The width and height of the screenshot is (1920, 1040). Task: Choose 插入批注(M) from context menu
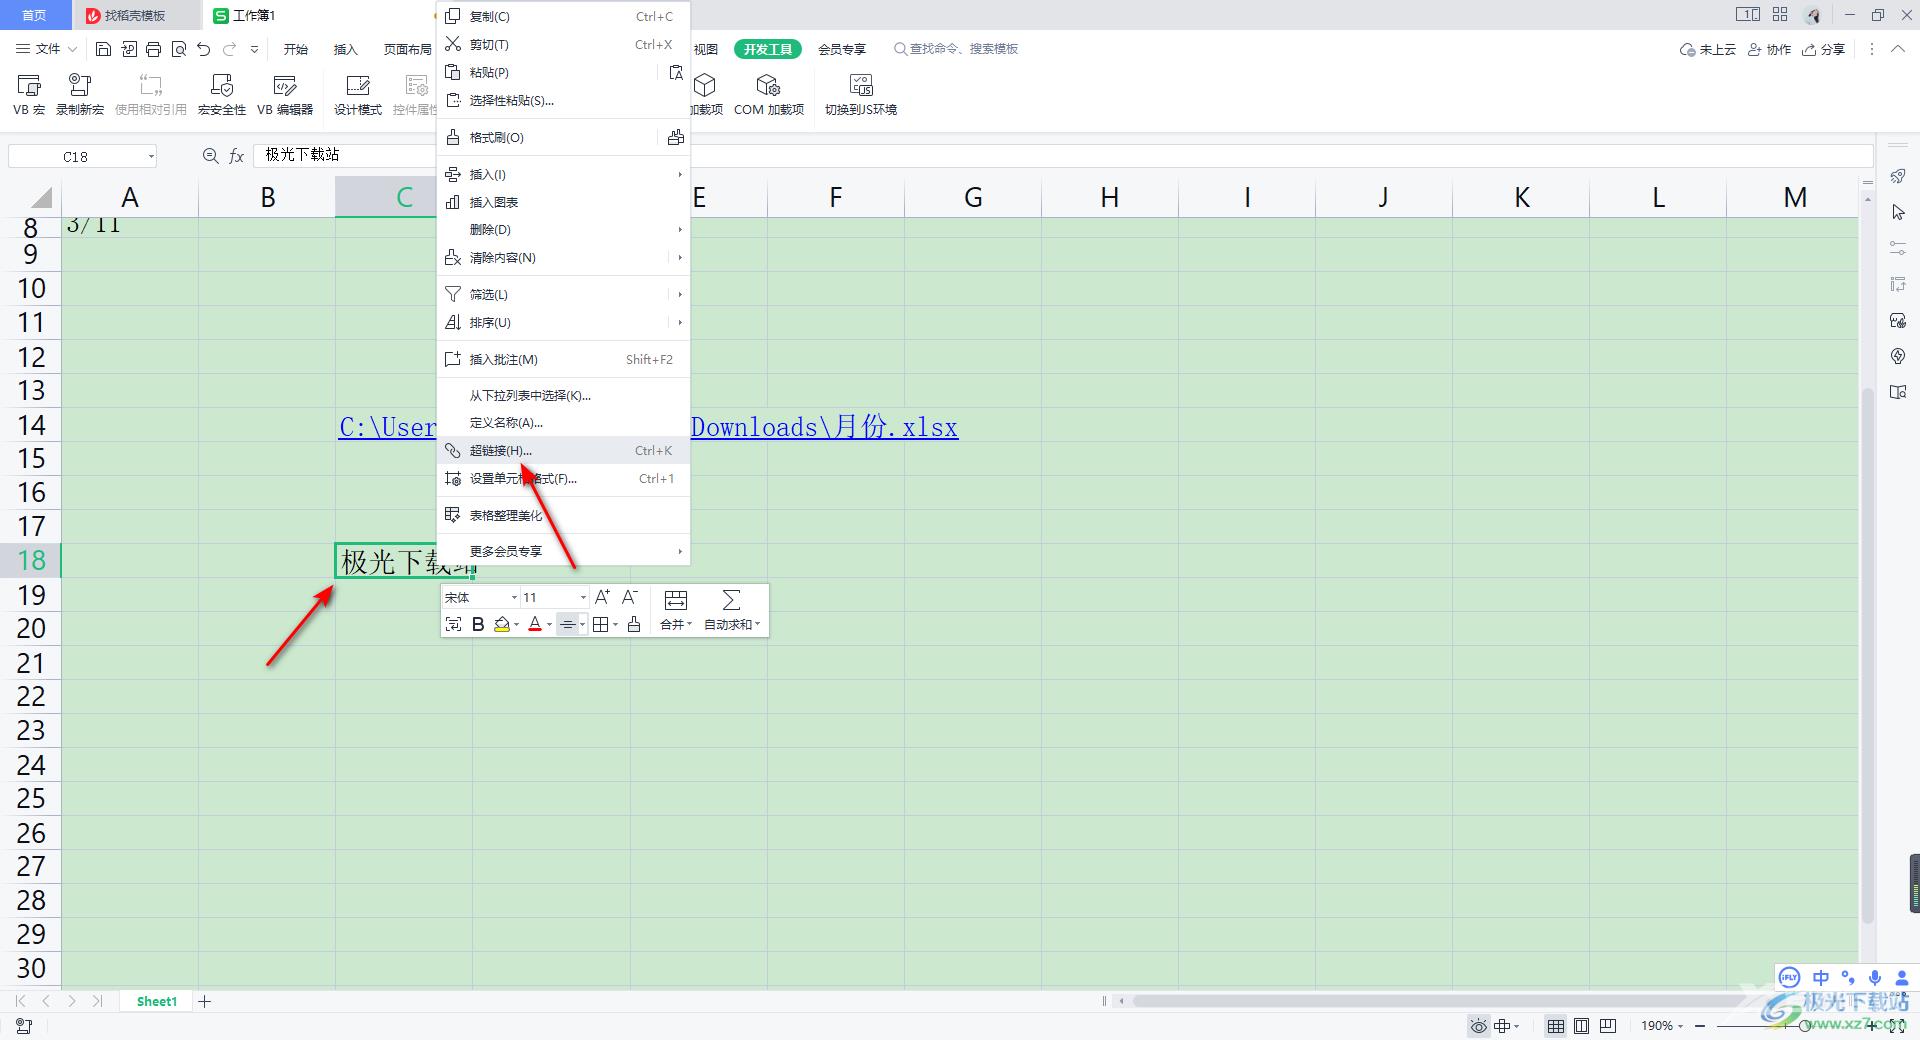click(564, 359)
